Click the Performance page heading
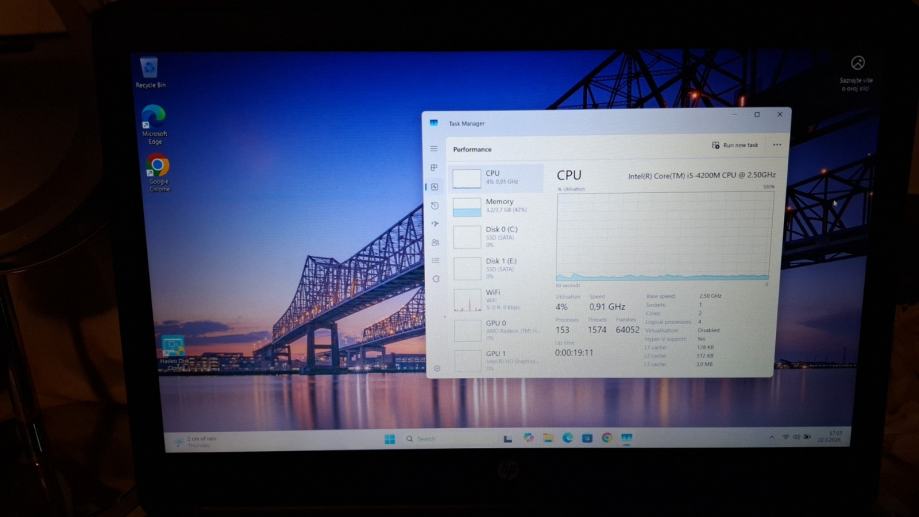This screenshot has height=517, width=919. (x=472, y=149)
